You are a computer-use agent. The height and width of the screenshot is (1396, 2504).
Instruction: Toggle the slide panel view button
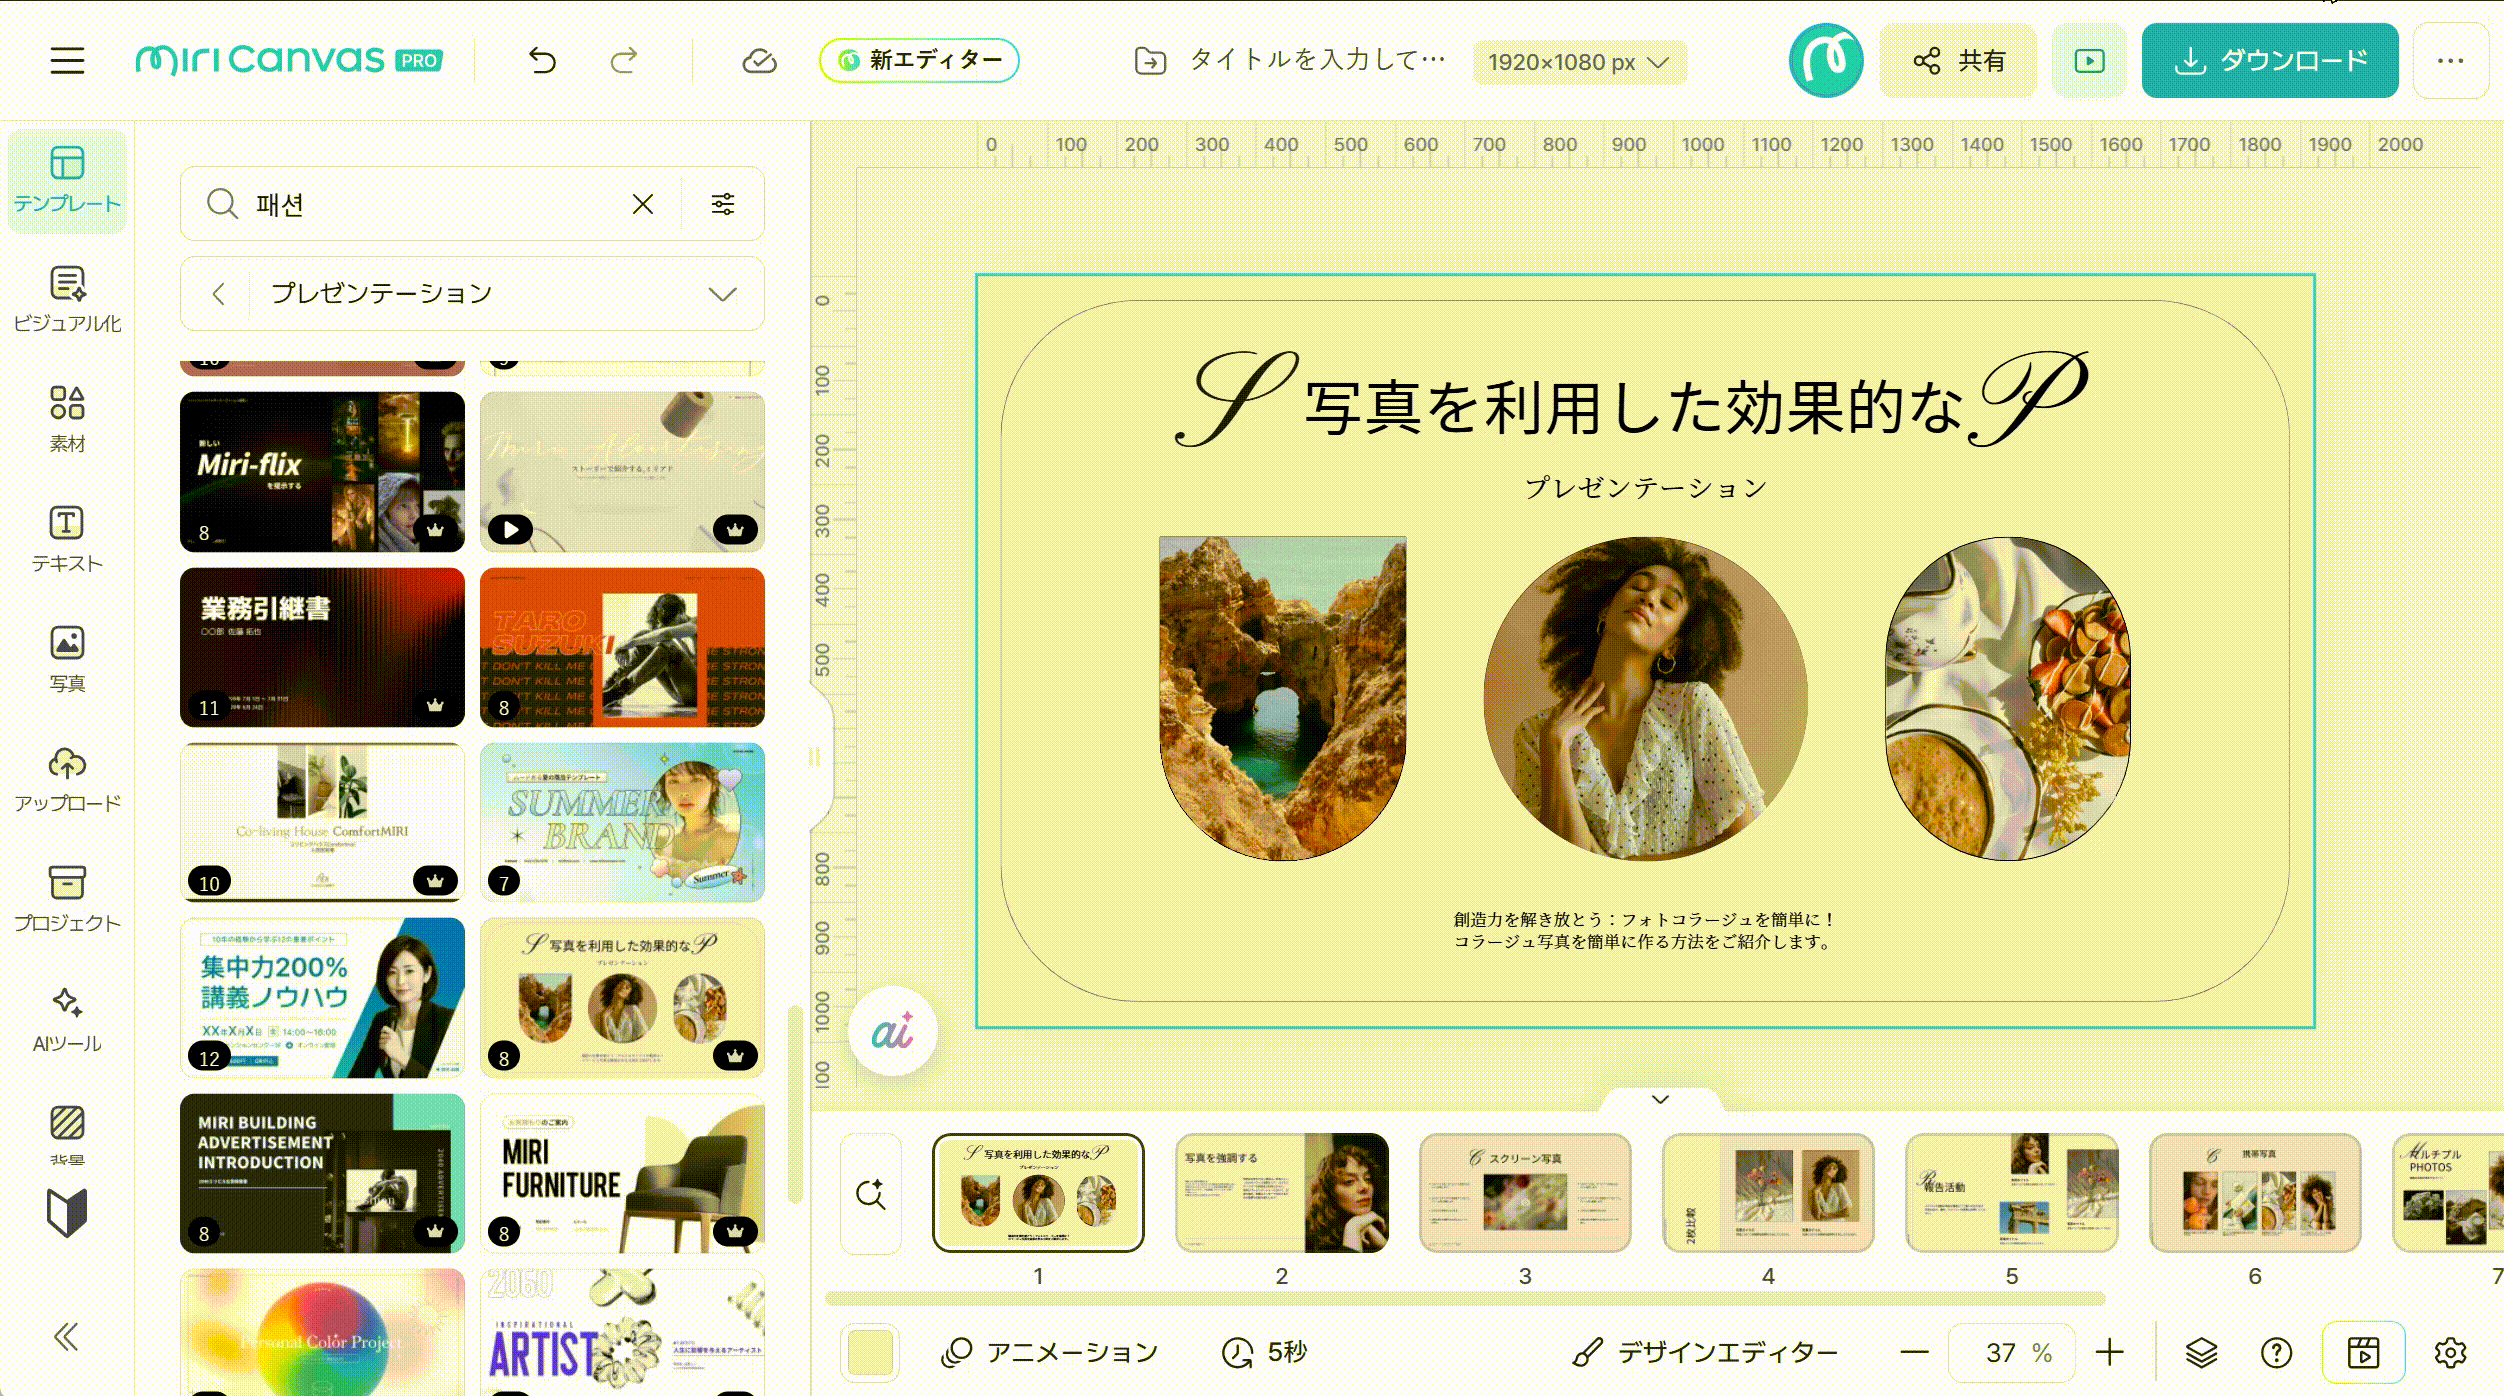pyautogui.click(x=2363, y=1353)
